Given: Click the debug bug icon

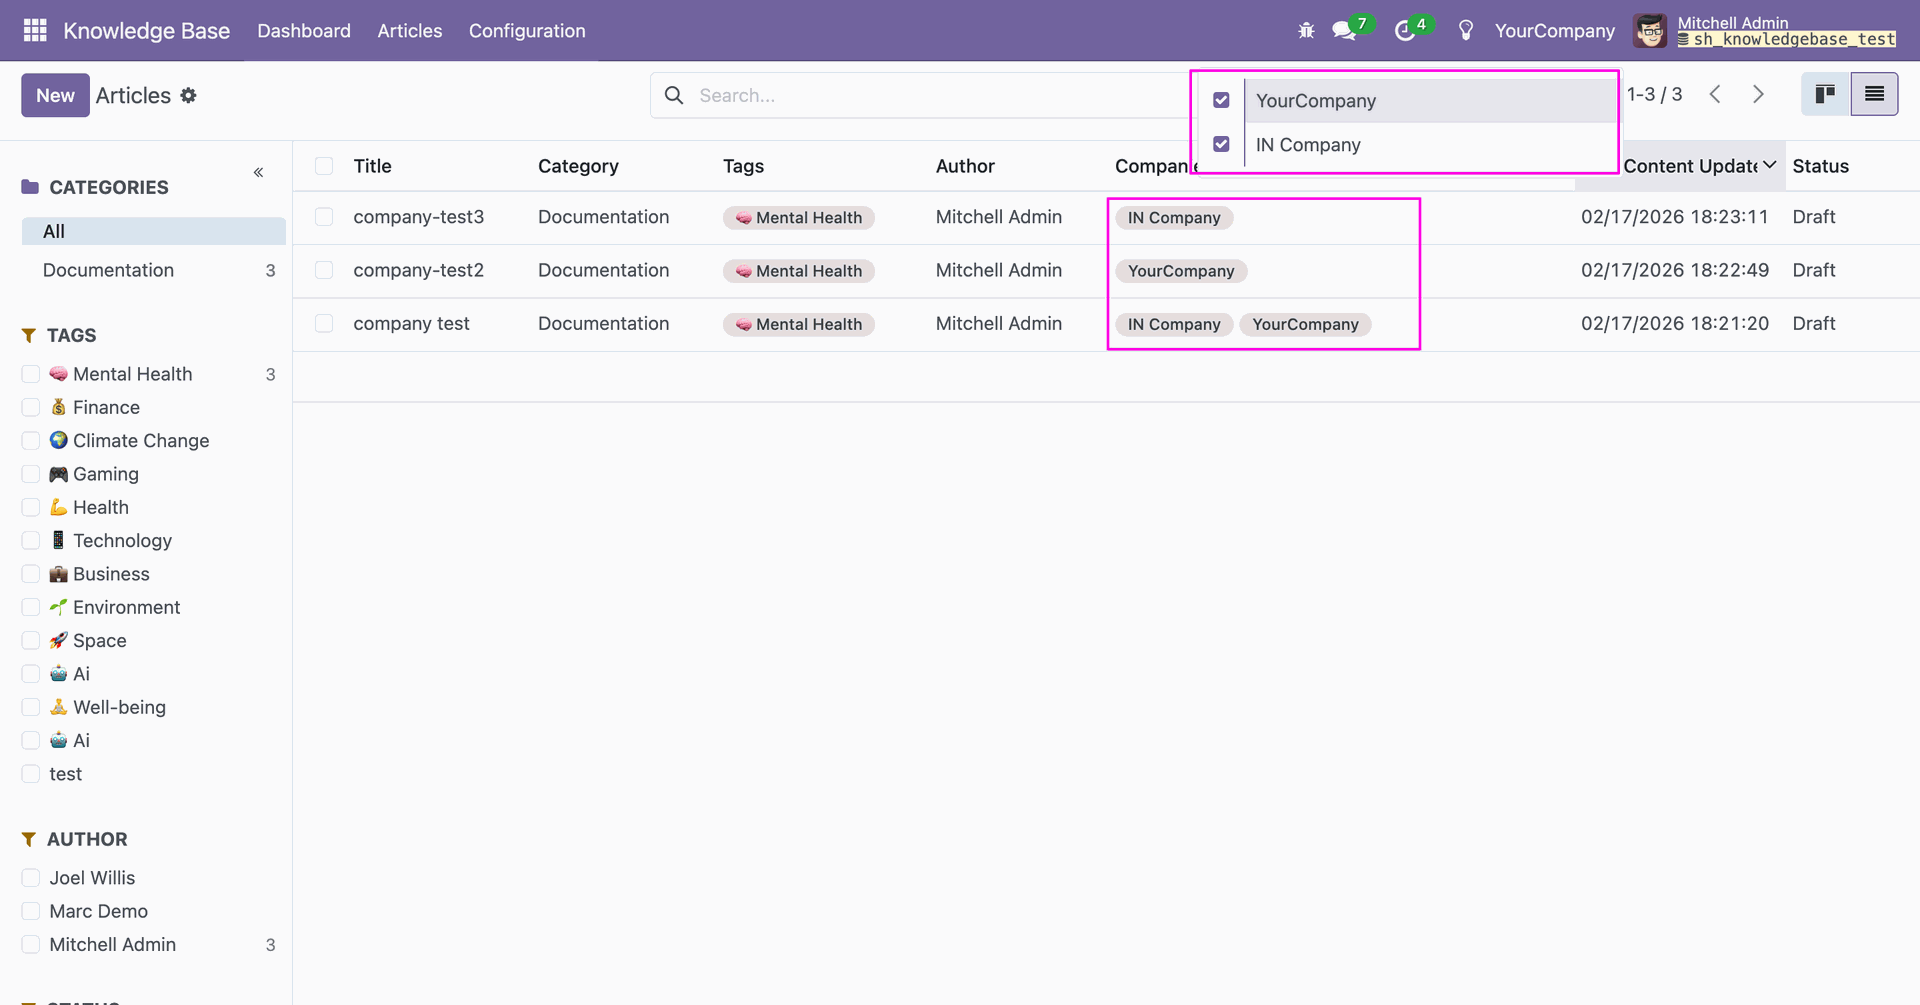Looking at the screenshot, I should point(1306,31).
